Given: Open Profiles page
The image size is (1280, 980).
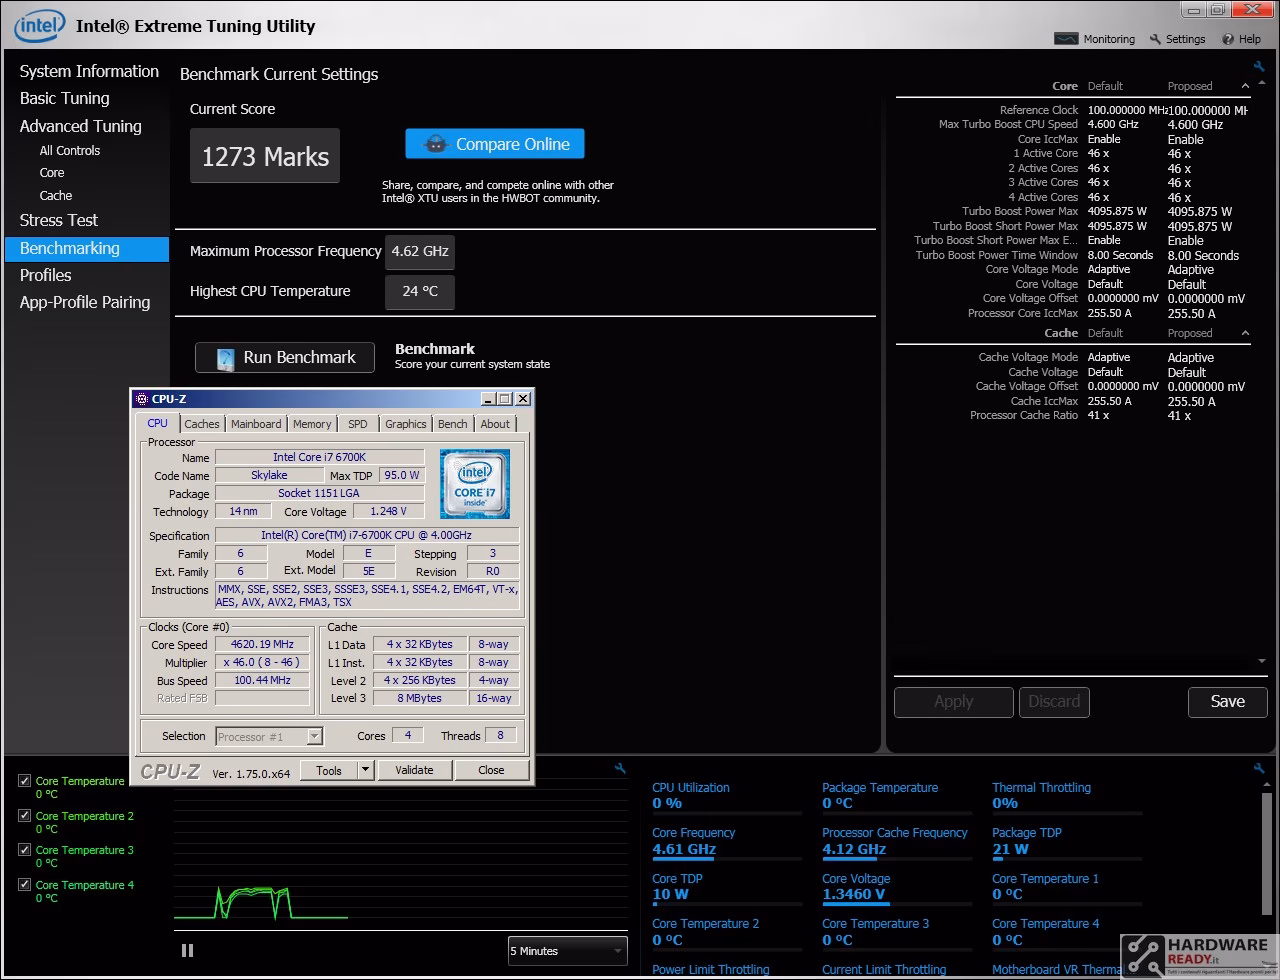Looking at the screenshot, I should point(46,275).
